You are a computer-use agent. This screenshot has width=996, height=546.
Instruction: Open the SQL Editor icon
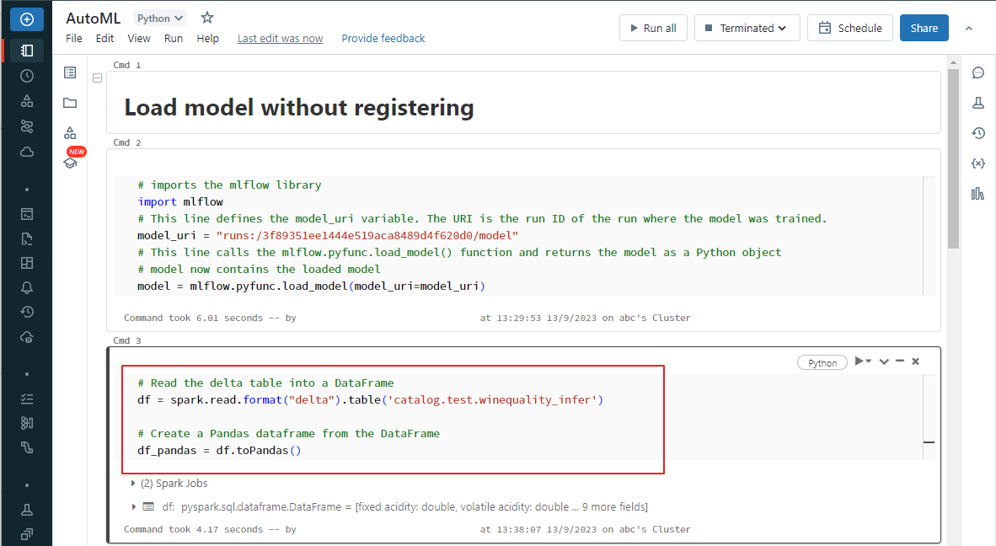point(27,214)
